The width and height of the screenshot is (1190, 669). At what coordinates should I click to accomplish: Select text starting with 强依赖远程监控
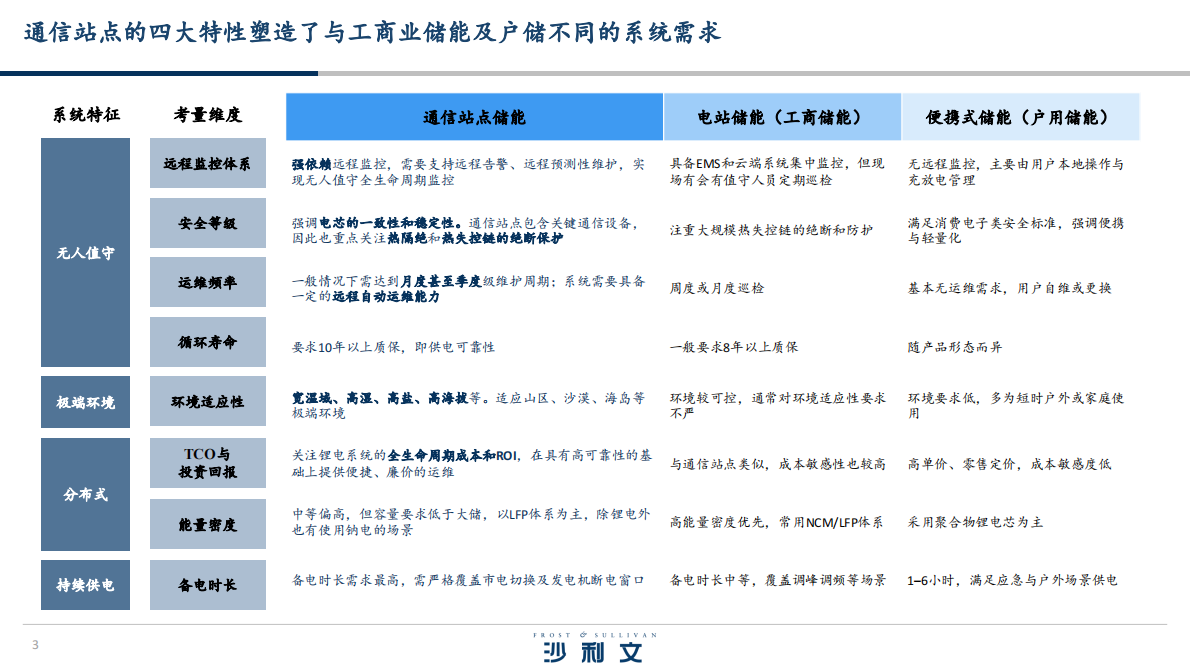468,172
